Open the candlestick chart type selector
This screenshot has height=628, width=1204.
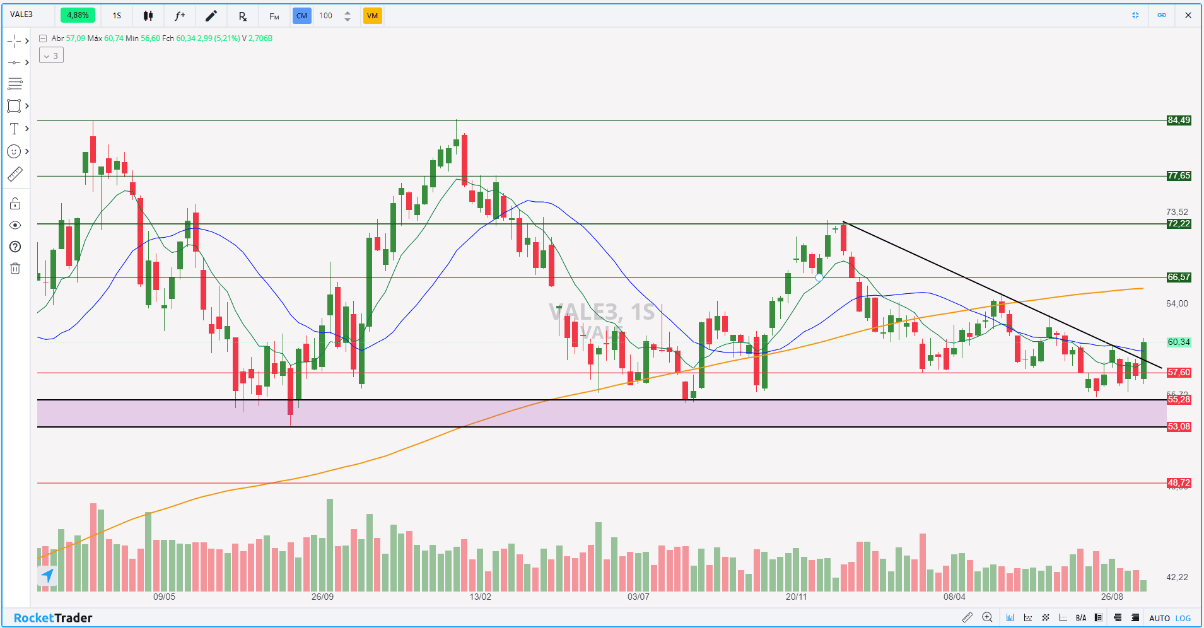(149, 16)
